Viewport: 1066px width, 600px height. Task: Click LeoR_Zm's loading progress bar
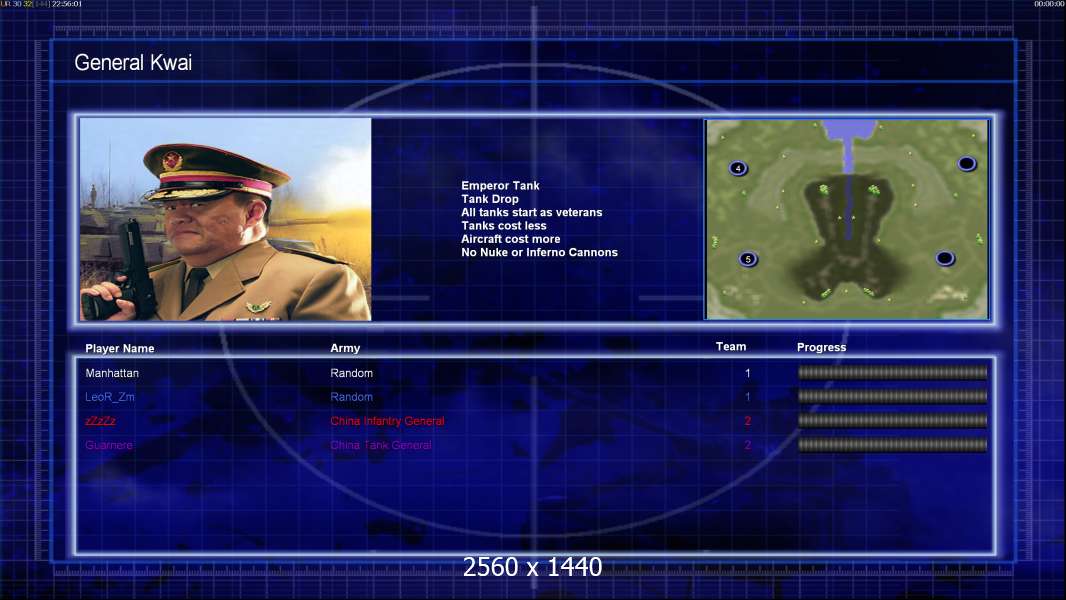coord(893,396)
